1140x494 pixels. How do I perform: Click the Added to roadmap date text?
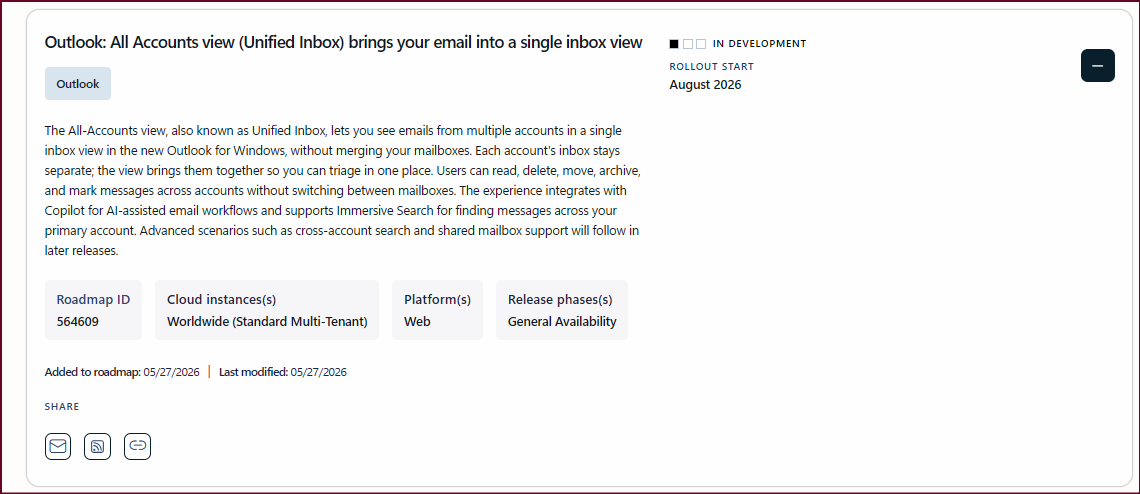[122, 372]
